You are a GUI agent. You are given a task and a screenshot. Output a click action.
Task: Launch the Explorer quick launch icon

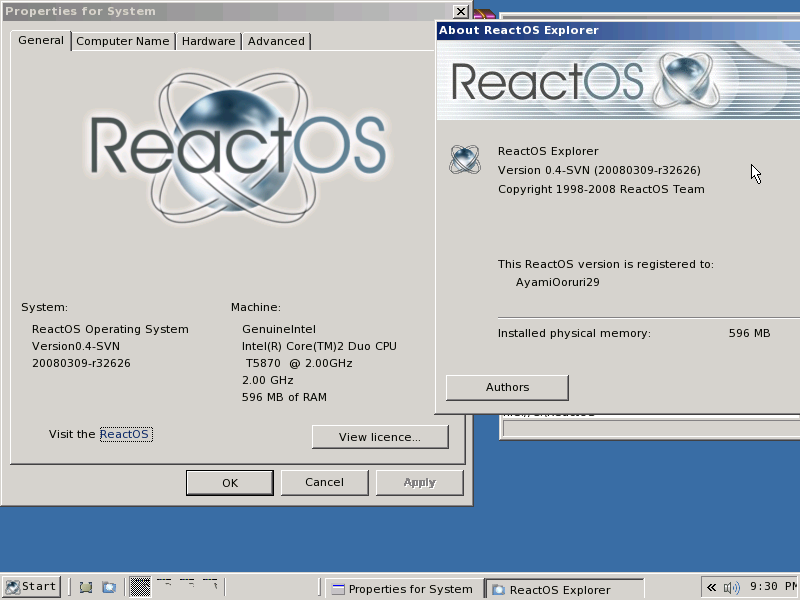click(109, 587)
